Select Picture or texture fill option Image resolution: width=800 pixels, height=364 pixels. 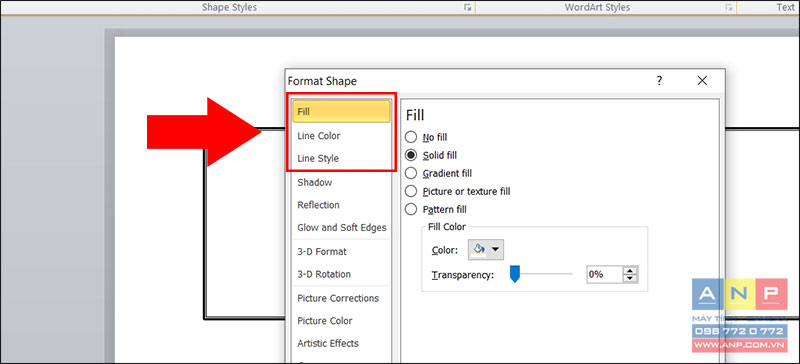click(457, 191)
